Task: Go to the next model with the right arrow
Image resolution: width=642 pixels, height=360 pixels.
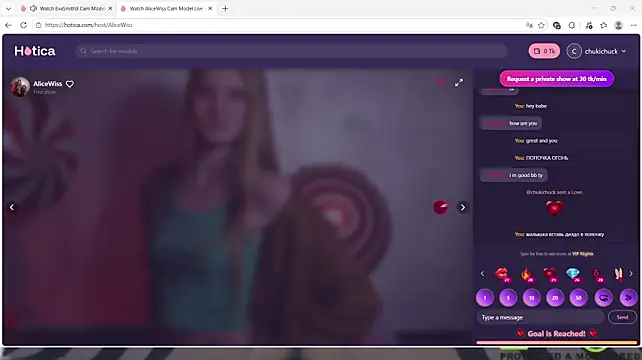Action: point(463,207)
